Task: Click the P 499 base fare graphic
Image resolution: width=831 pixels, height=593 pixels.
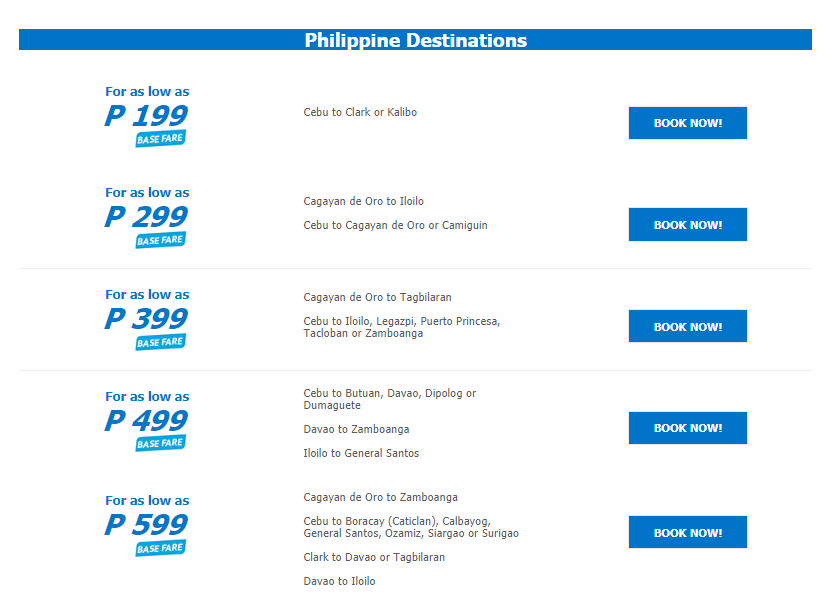Action: coord(147,421)
